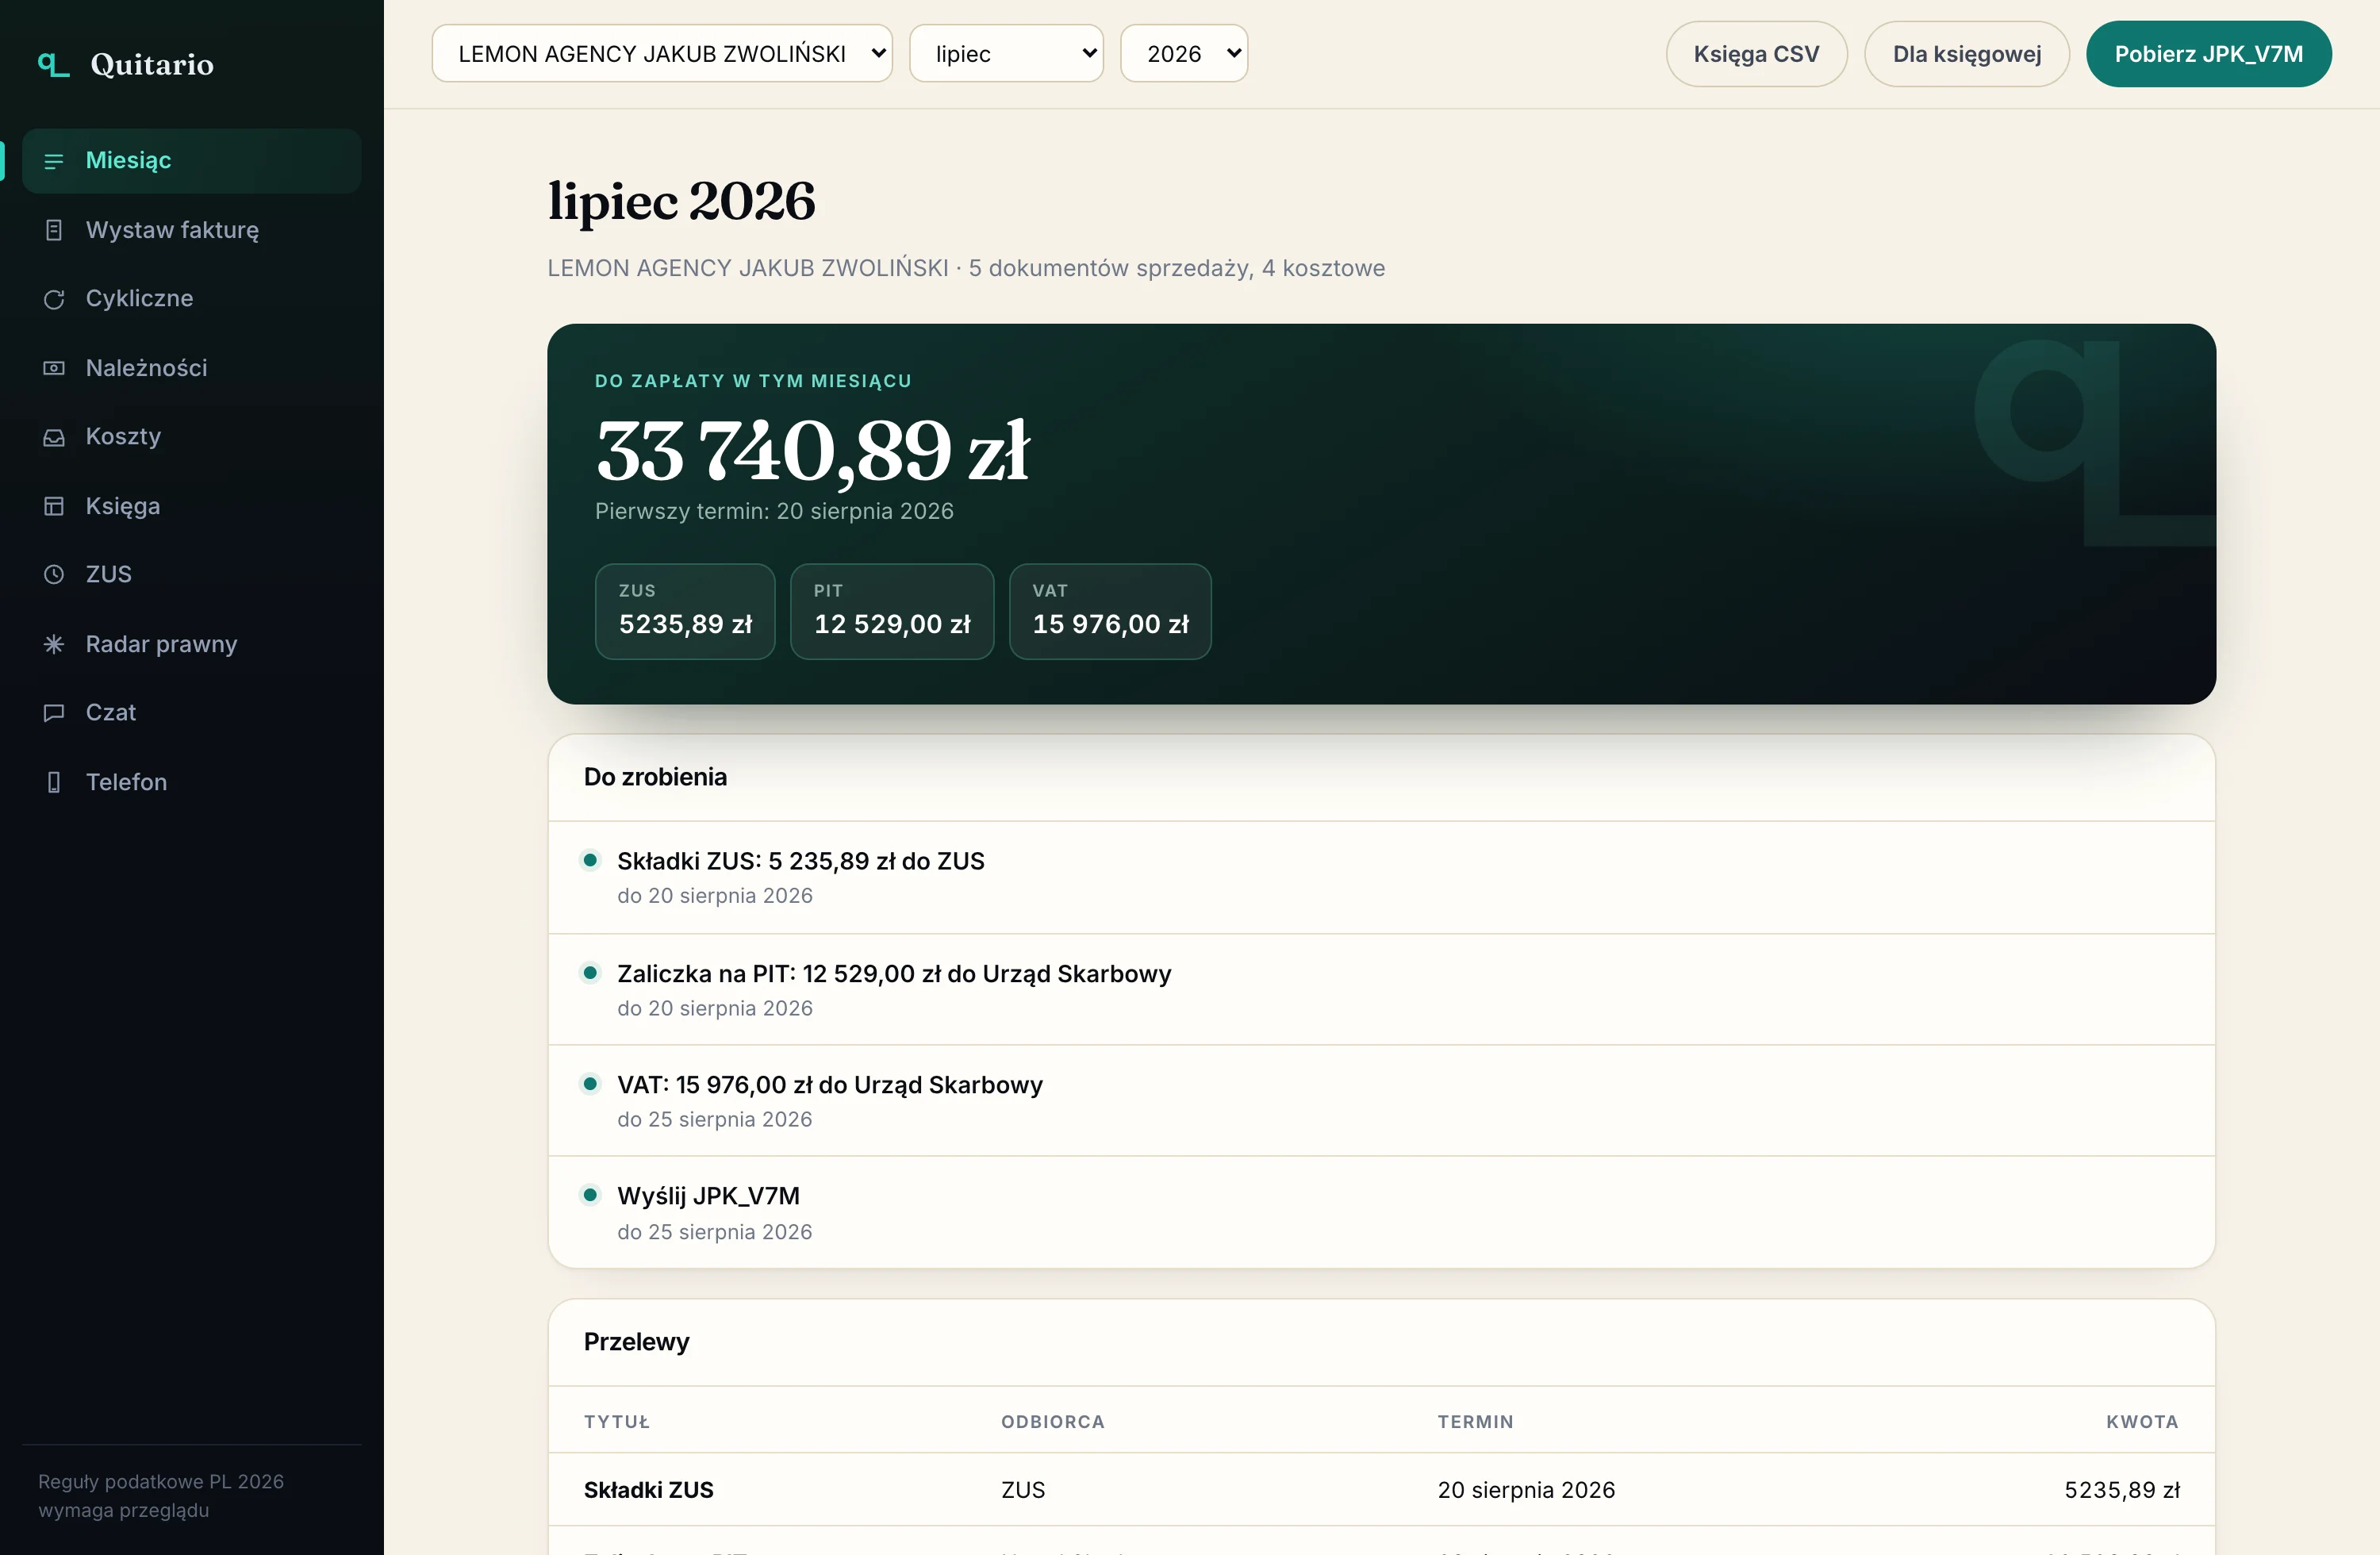Click the PIT 12 529,00 zł summary chip
The height and width of the screenshot is (1555, 2380).
[892, 611]
